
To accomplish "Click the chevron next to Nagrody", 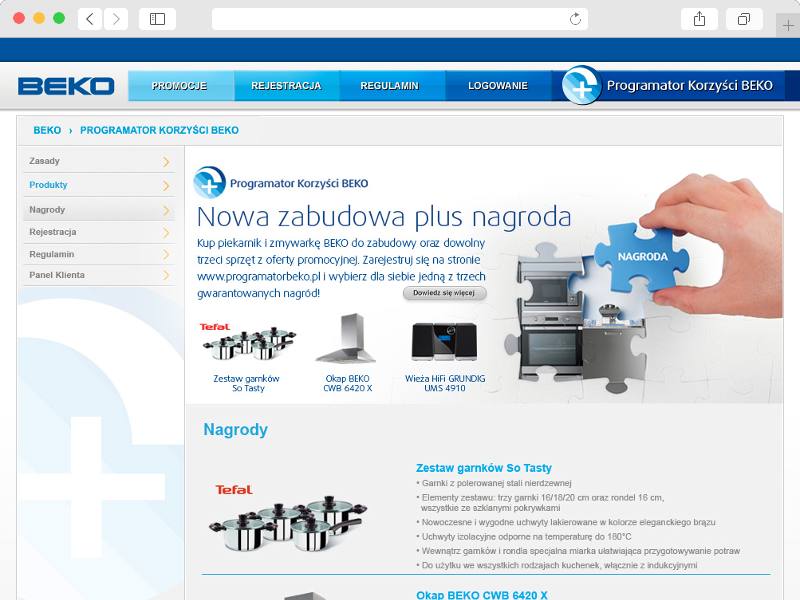I will 166,210.
